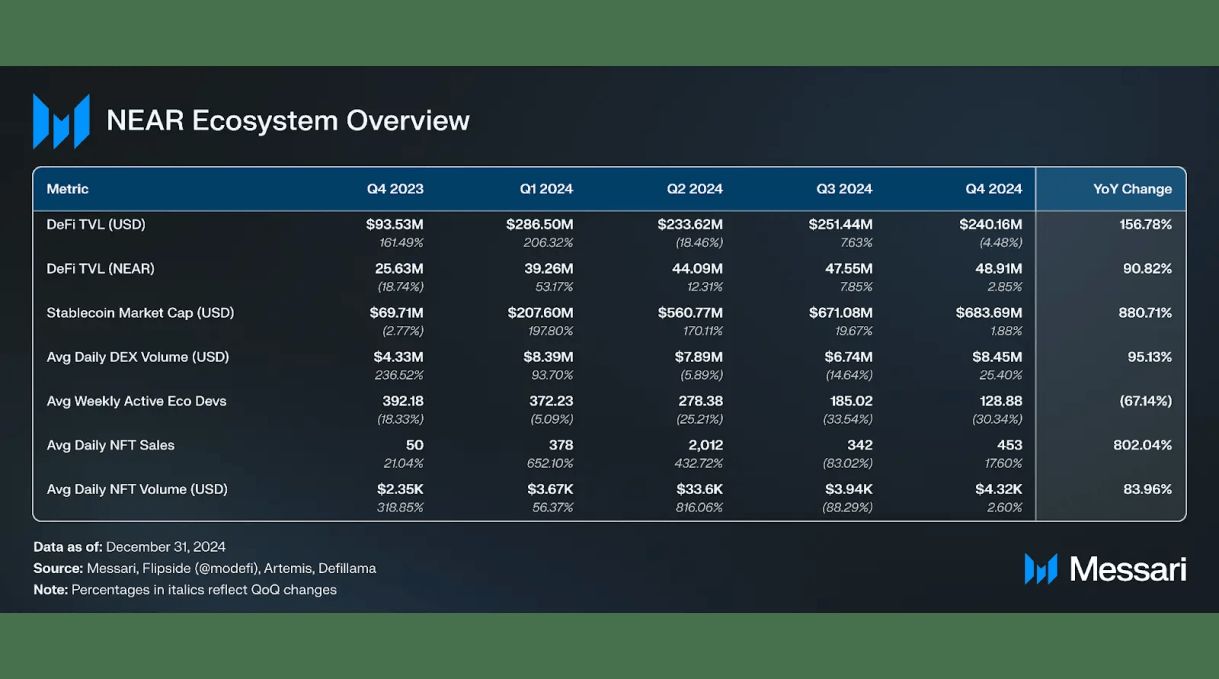Click the Stablecoin Market Cap (USD) label
1219x679 pixels.
pyautogui.click(x=140, y=313)
